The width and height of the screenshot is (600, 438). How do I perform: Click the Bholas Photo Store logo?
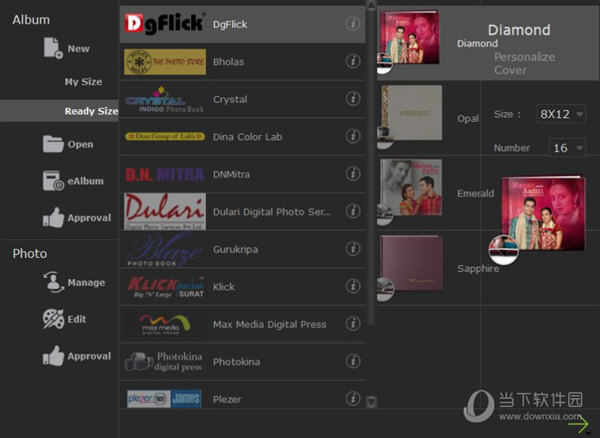(x=165, y=62)
